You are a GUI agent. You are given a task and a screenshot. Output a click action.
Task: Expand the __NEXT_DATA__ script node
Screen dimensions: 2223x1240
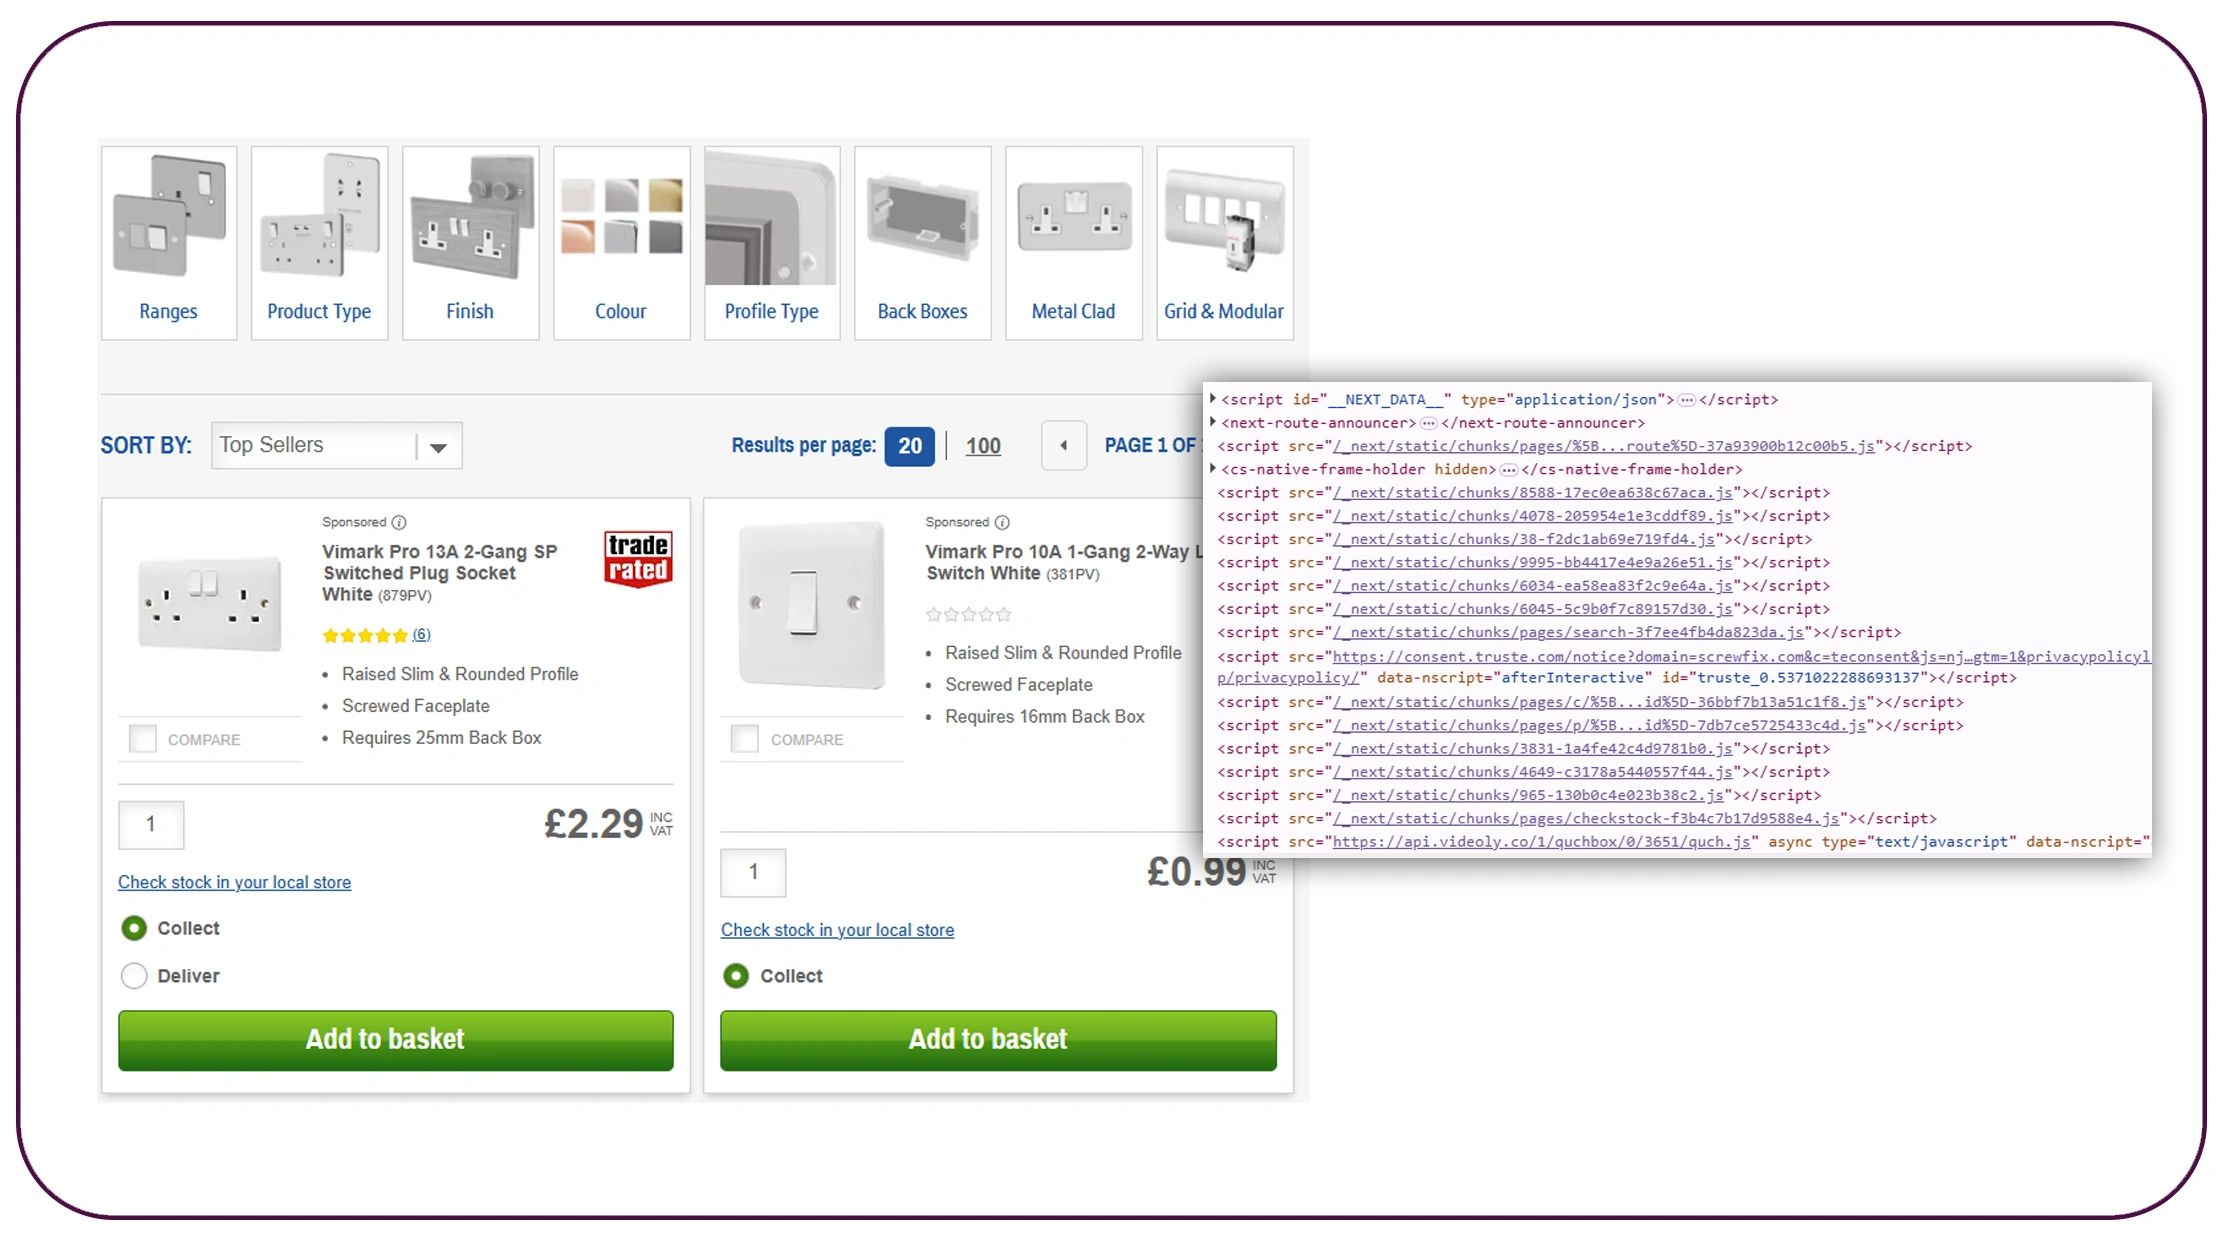click(1213, 398)
